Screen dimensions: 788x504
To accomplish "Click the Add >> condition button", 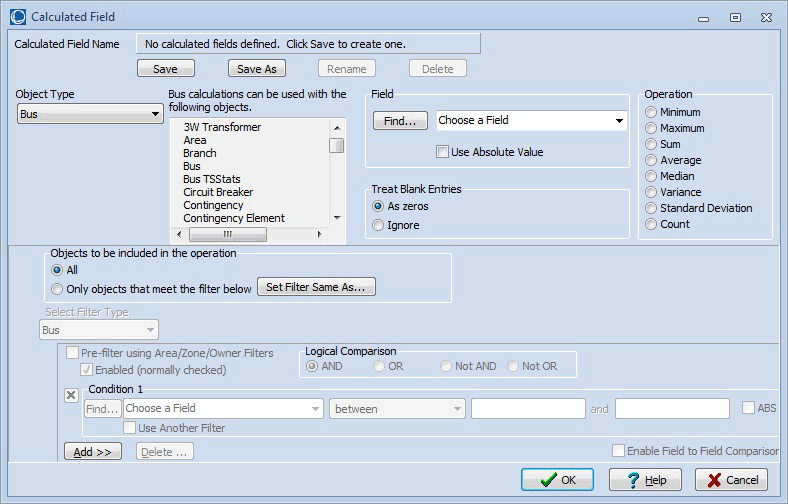I will coord(93,452).
